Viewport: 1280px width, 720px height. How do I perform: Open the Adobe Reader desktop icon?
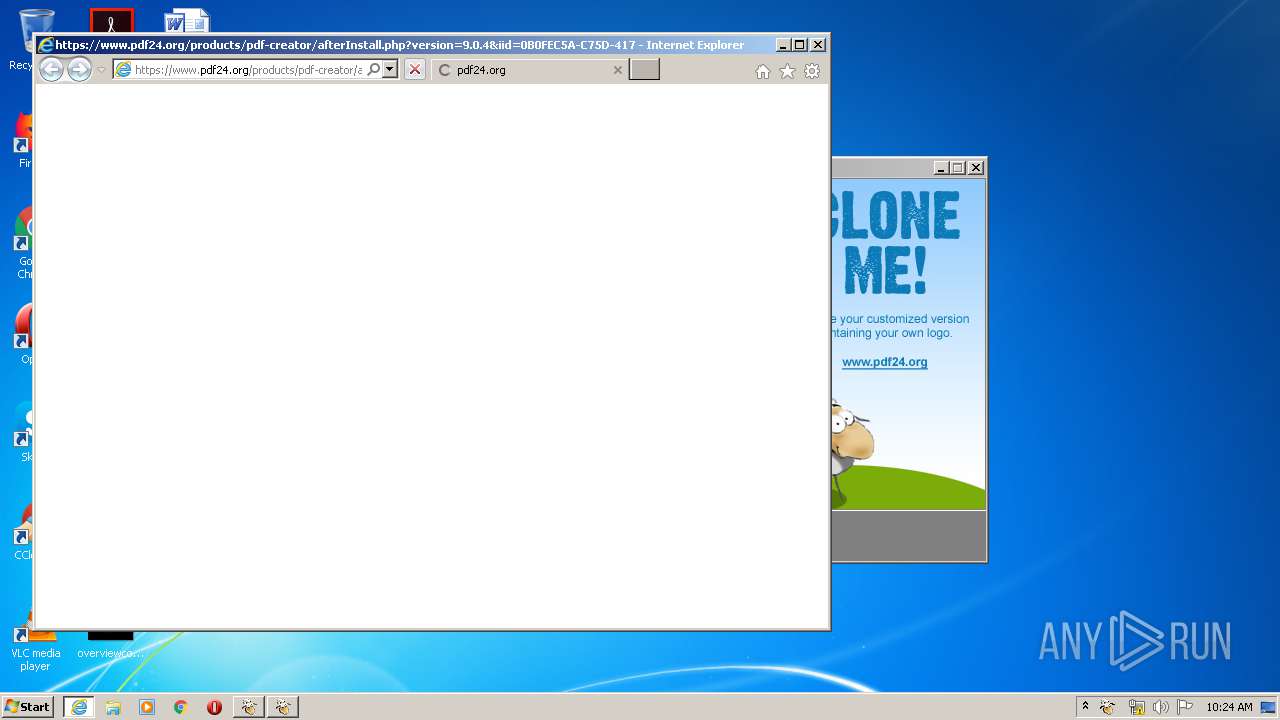pos(111,21)
